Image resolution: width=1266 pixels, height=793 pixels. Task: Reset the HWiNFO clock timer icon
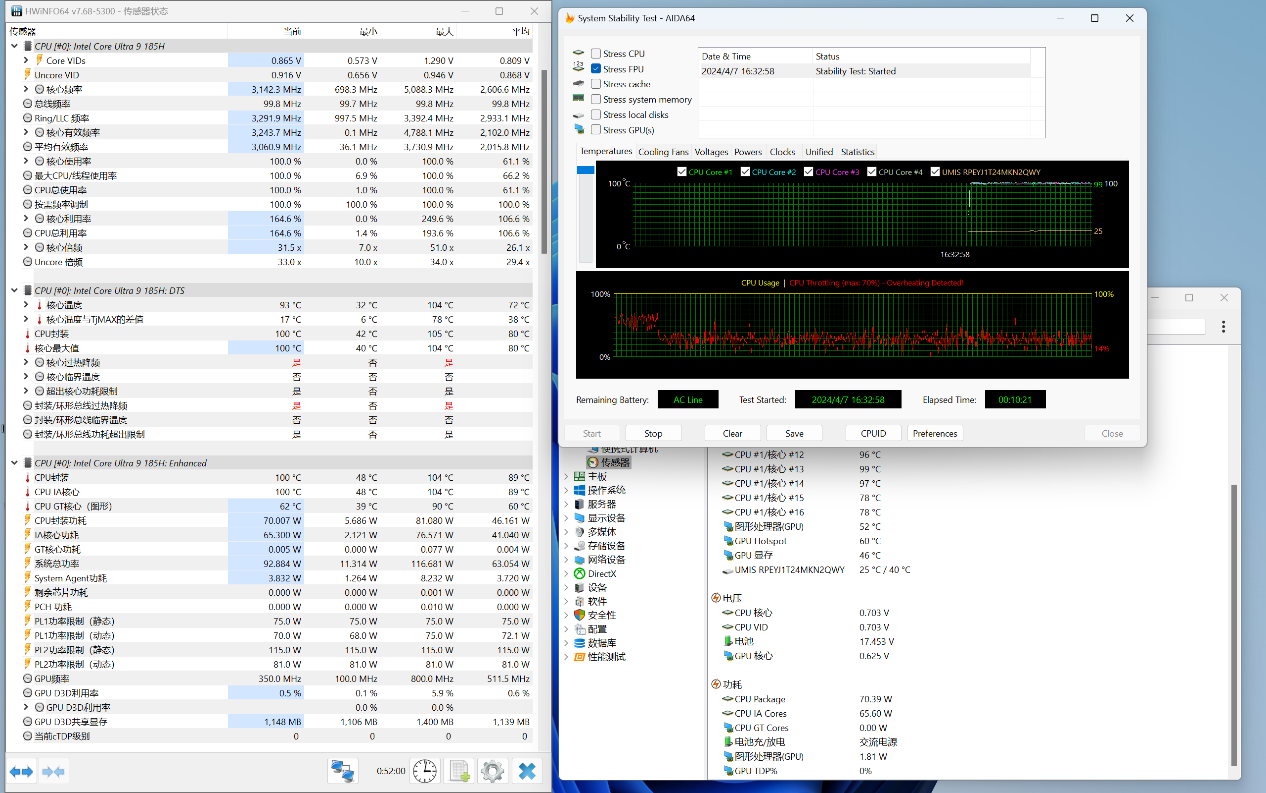[x=425, y=771]
